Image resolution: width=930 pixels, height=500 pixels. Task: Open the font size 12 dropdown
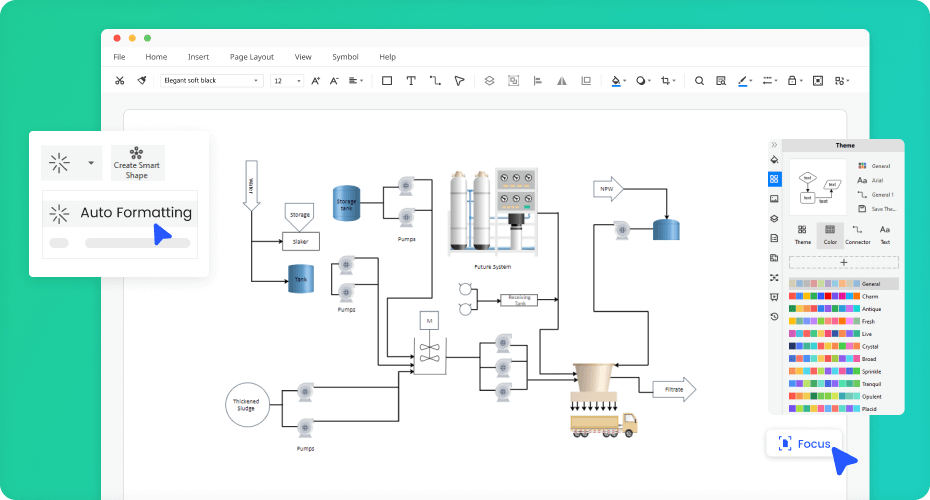point(287,81)
